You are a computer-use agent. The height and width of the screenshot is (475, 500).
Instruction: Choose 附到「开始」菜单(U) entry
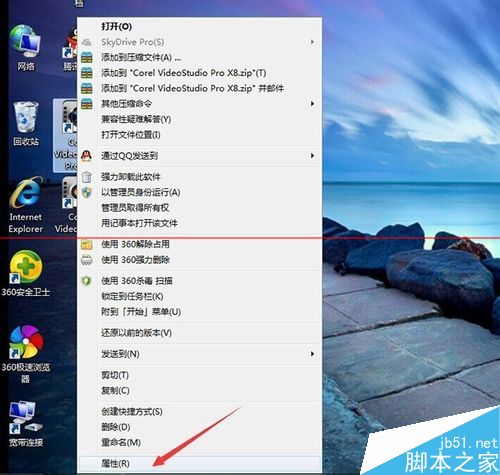coord(200,312)
